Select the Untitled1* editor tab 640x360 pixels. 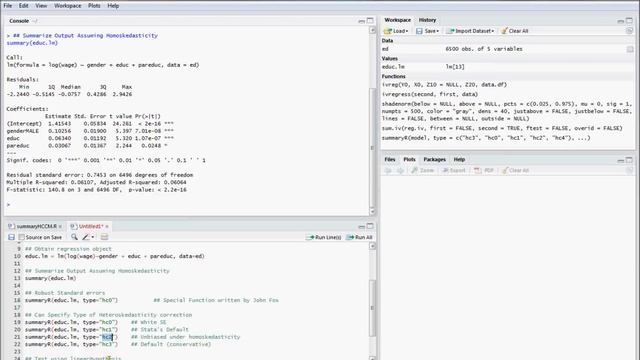pos(91,226)
